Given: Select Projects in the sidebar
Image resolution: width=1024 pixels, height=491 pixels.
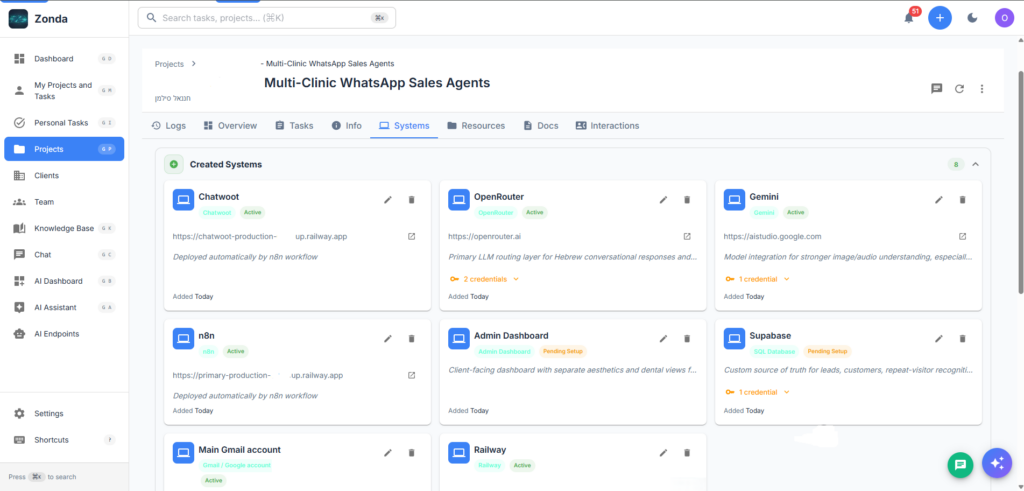Looking at the screenshot, I should [x=64, y=149].
